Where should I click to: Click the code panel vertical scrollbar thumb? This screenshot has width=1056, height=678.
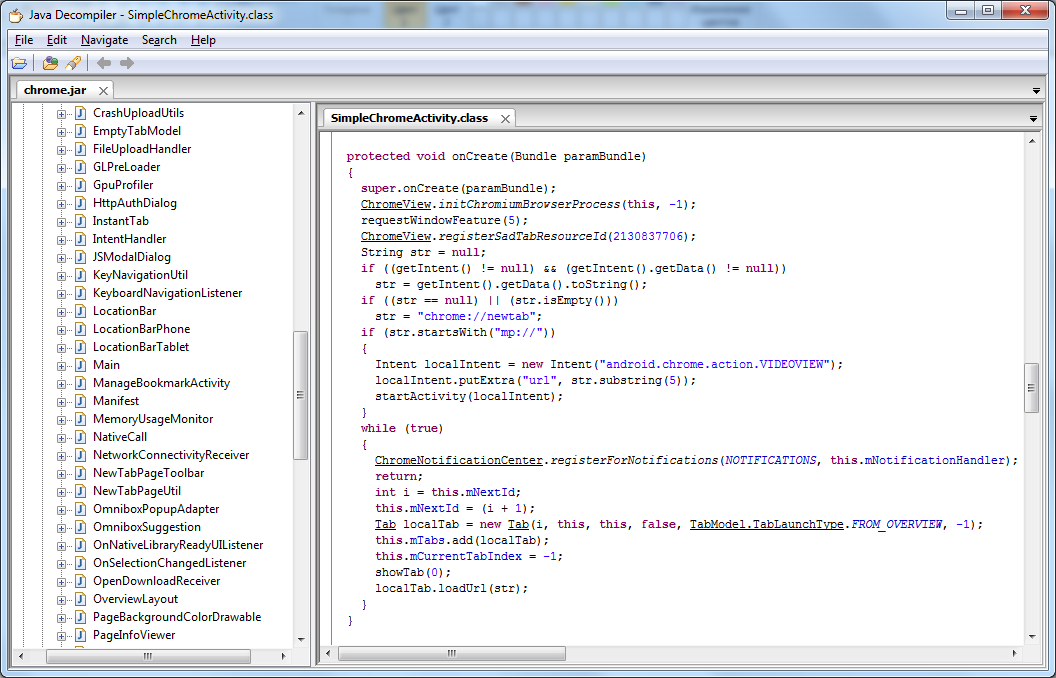tap(1031, 388)
